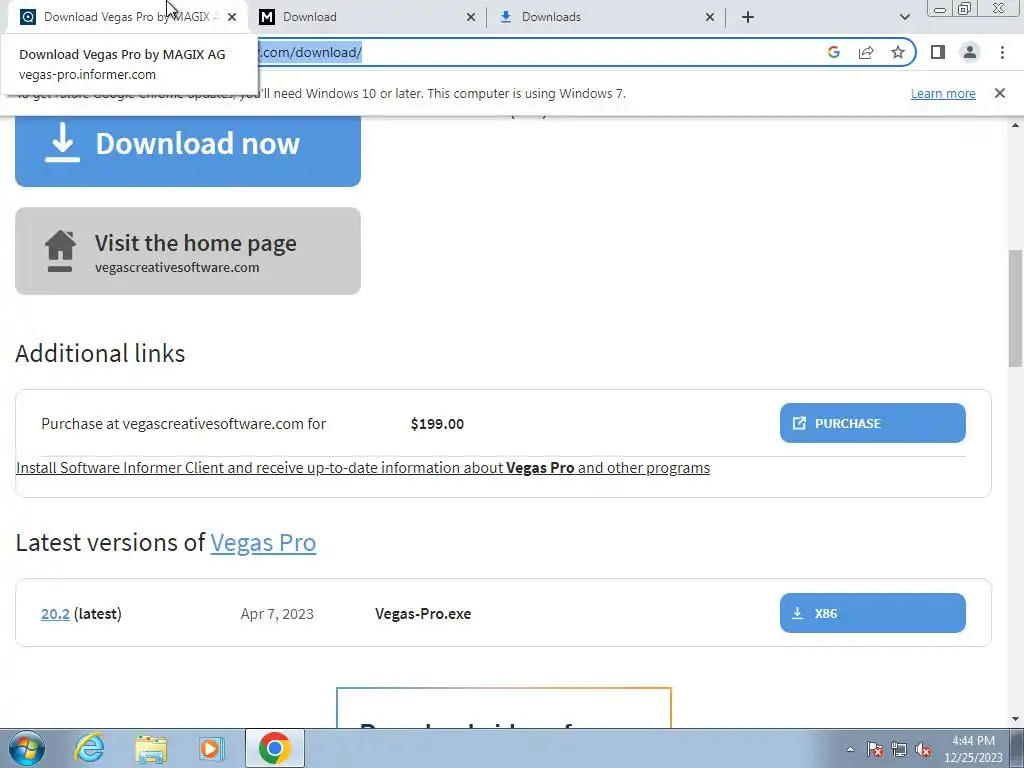Click the Action Center flag tray icon

coord(875,749)
